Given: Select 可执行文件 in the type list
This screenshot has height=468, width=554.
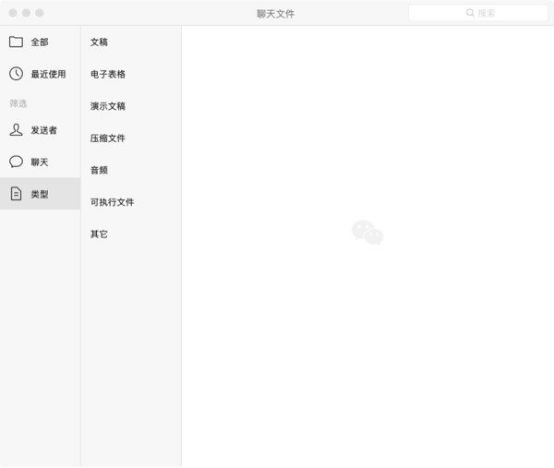Looking at the screenshot, I should 131,202.
